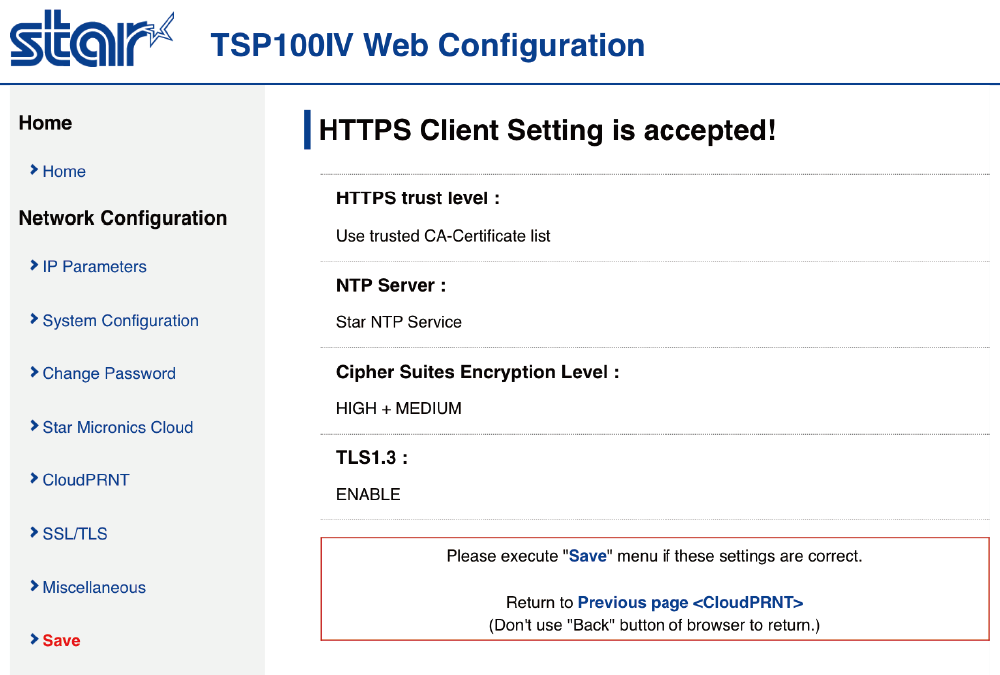Open System Configuration menu item
The image size is (1000, 675).
120,321
